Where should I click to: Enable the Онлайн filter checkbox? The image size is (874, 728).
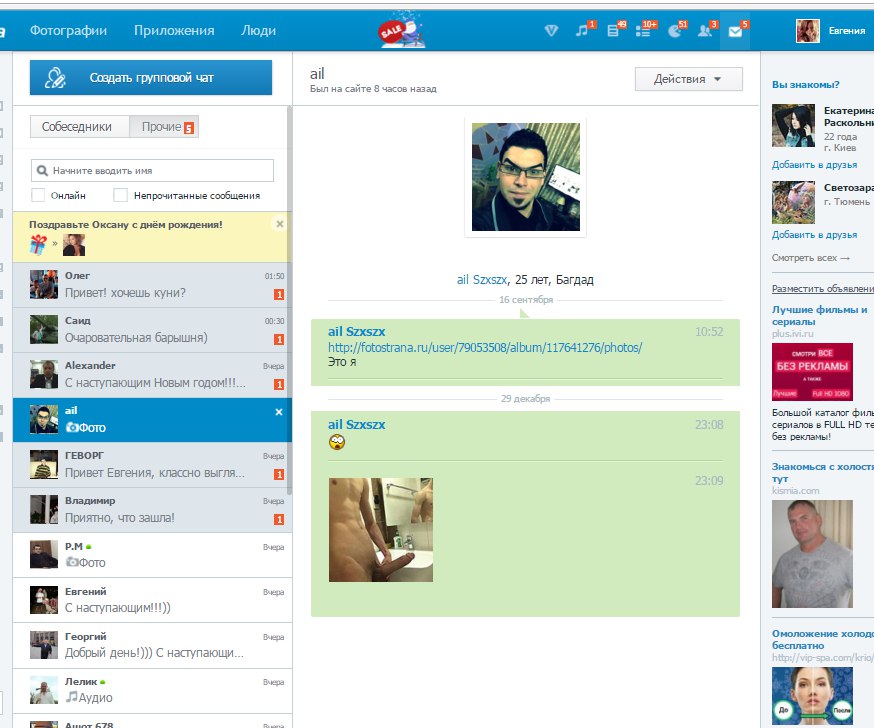click(x=38, y=196)
